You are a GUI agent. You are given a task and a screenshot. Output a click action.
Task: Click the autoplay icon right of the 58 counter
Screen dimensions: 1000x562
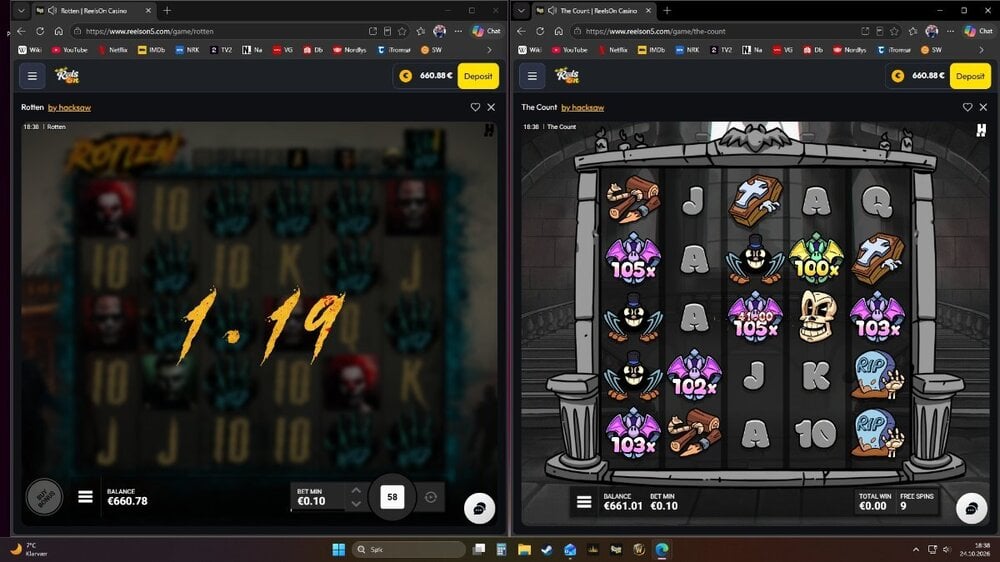(x=430, y=497)
